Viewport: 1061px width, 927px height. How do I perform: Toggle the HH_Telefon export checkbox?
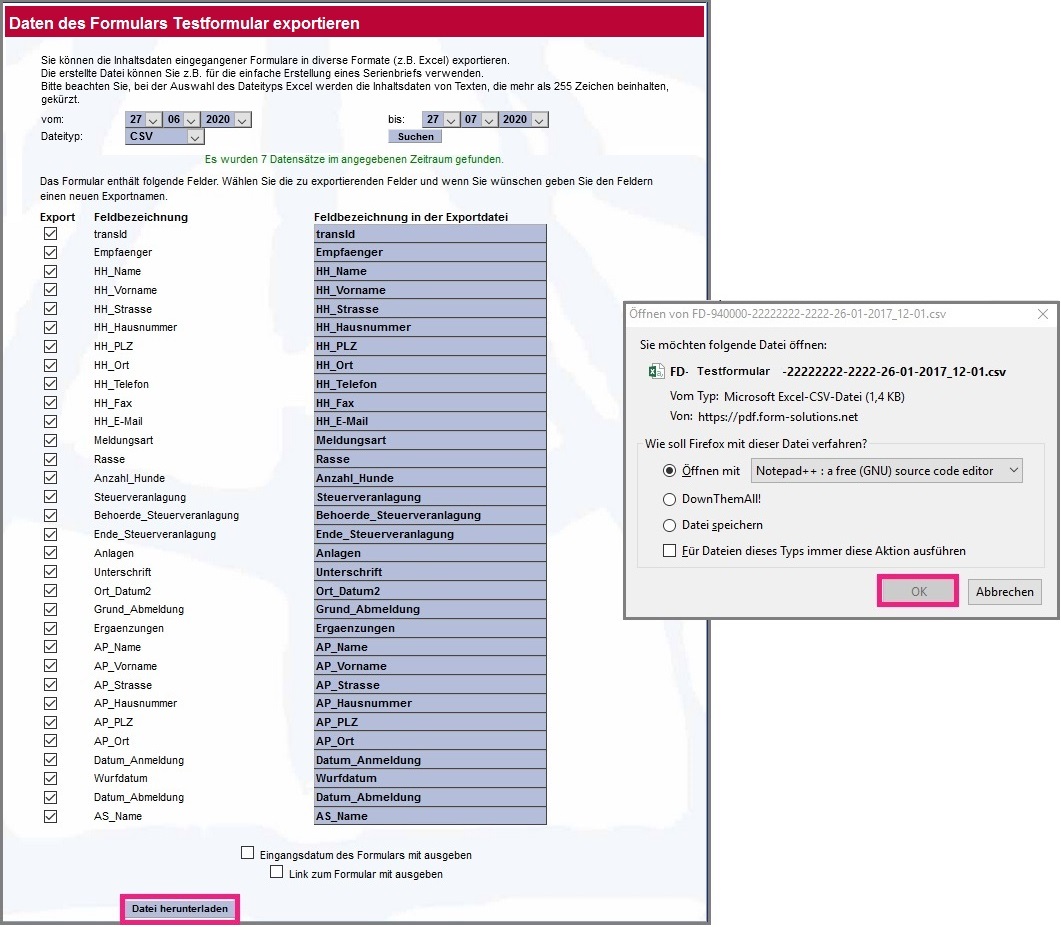coord(50,384)
